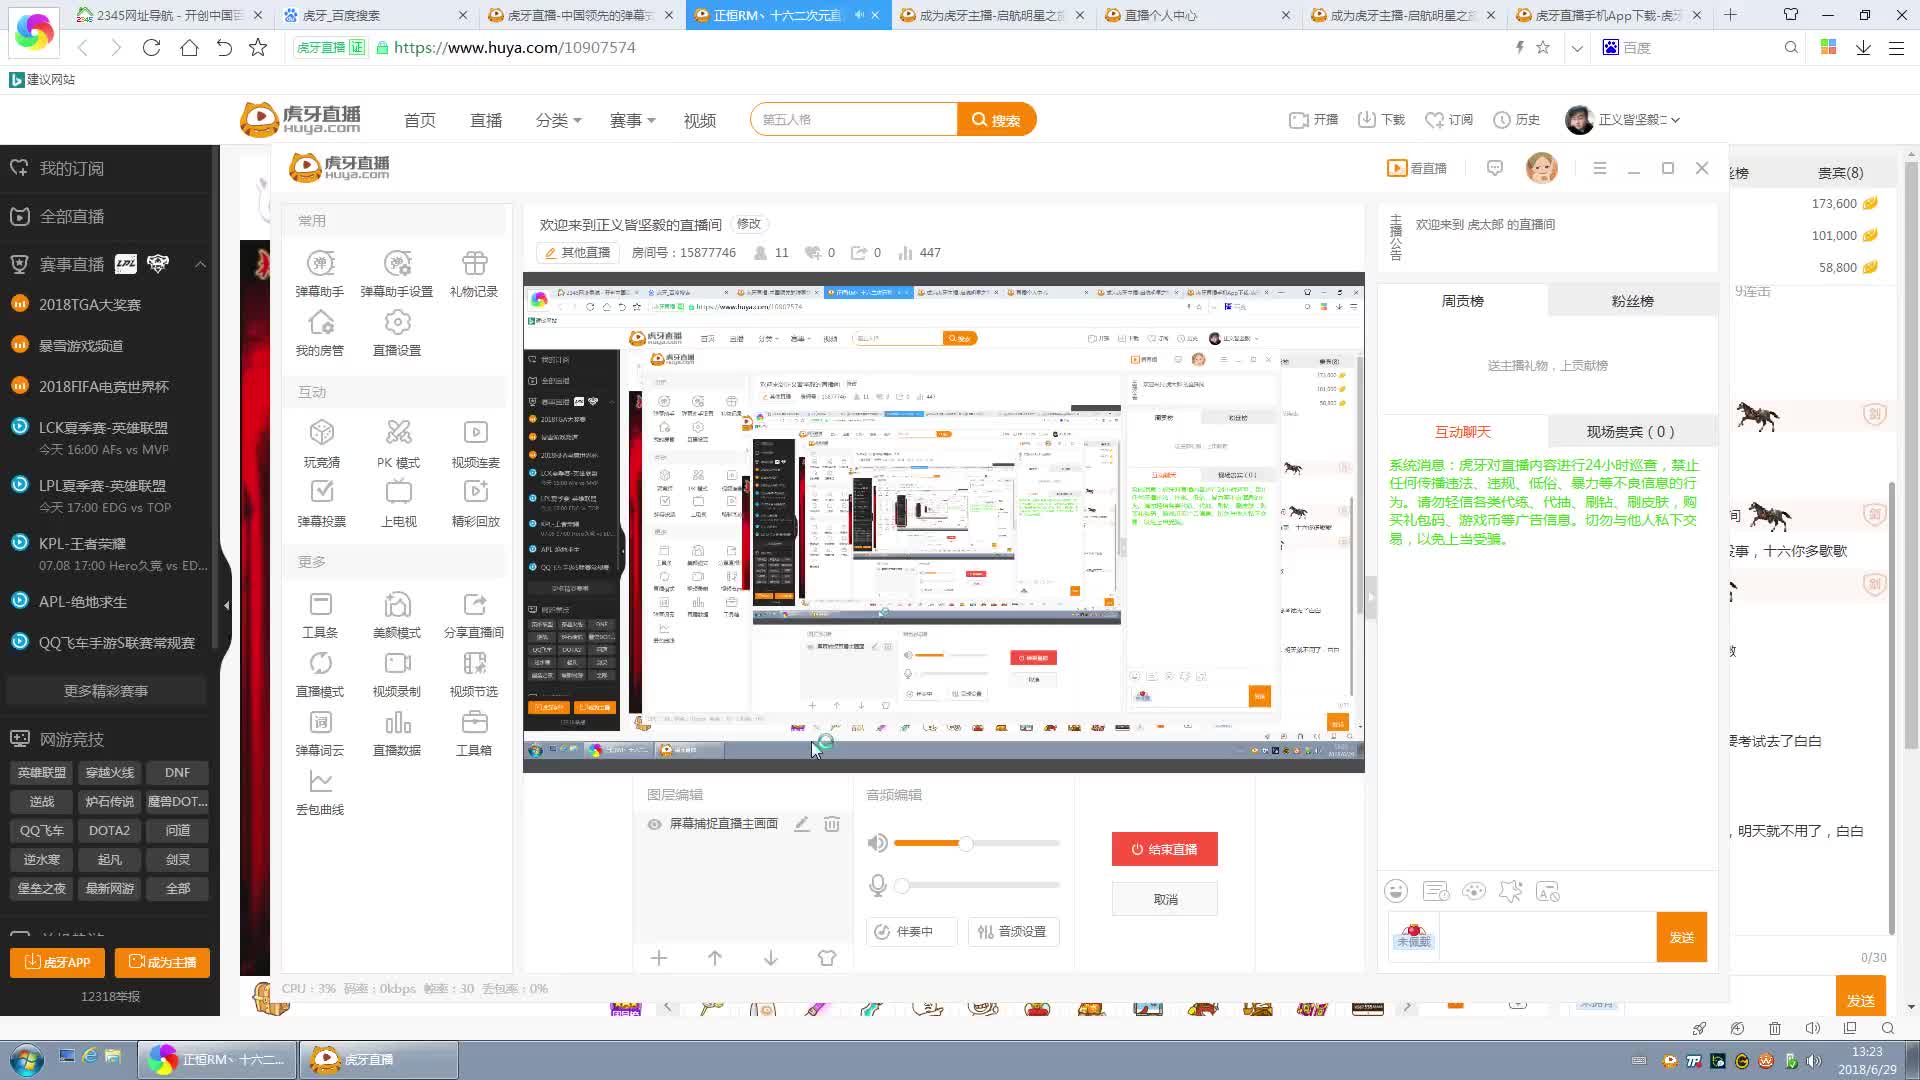Click the 成为主播 sidebar button
This screenshot has height=1080, width=1920.
tap(162, 962)
